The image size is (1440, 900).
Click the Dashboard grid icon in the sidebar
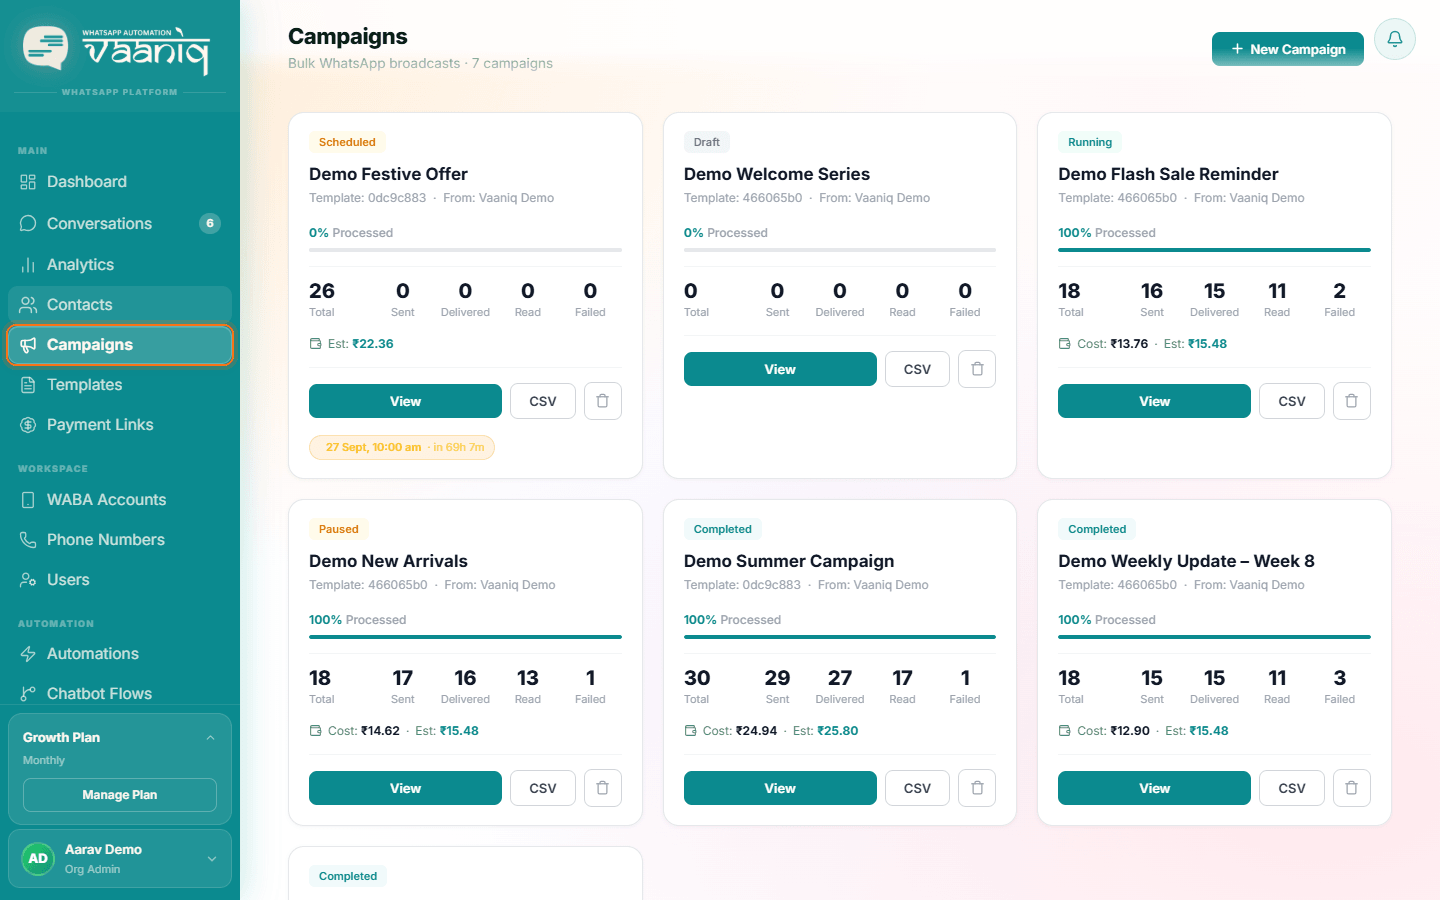[x=28, y=182]
